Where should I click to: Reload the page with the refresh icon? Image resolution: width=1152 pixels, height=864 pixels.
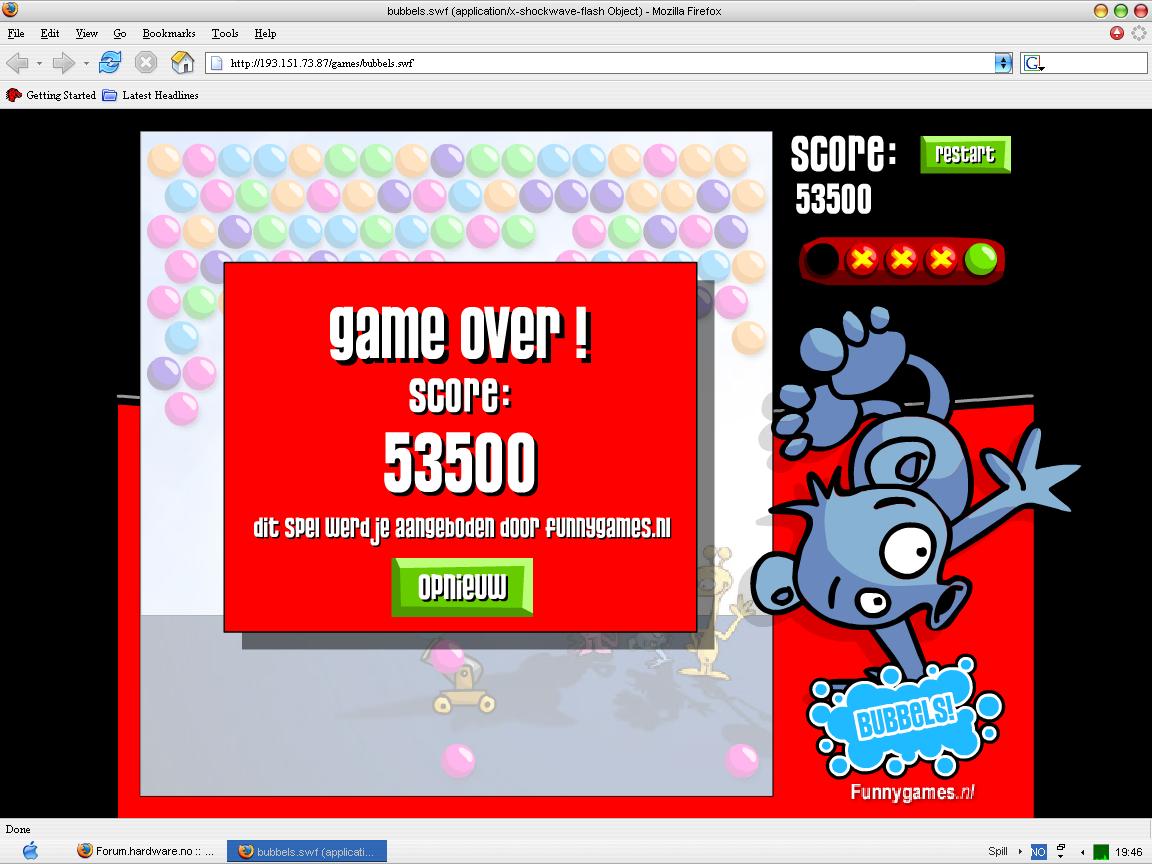(110, 62)
